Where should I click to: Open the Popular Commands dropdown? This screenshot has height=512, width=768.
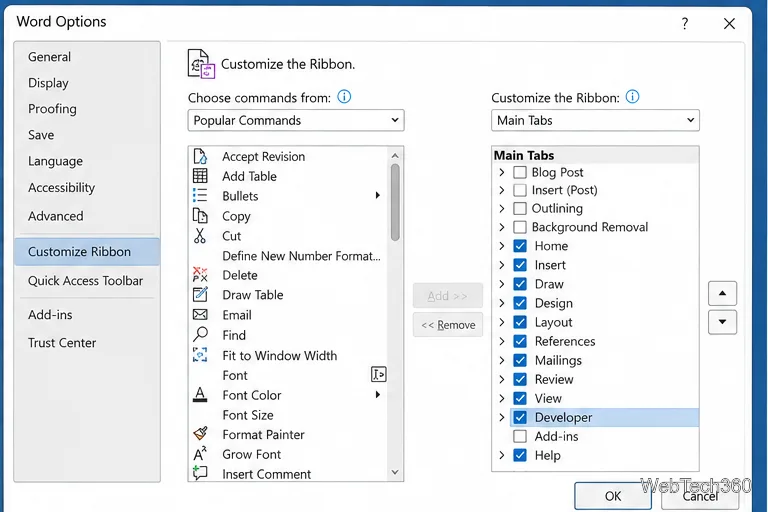(296, 121)
